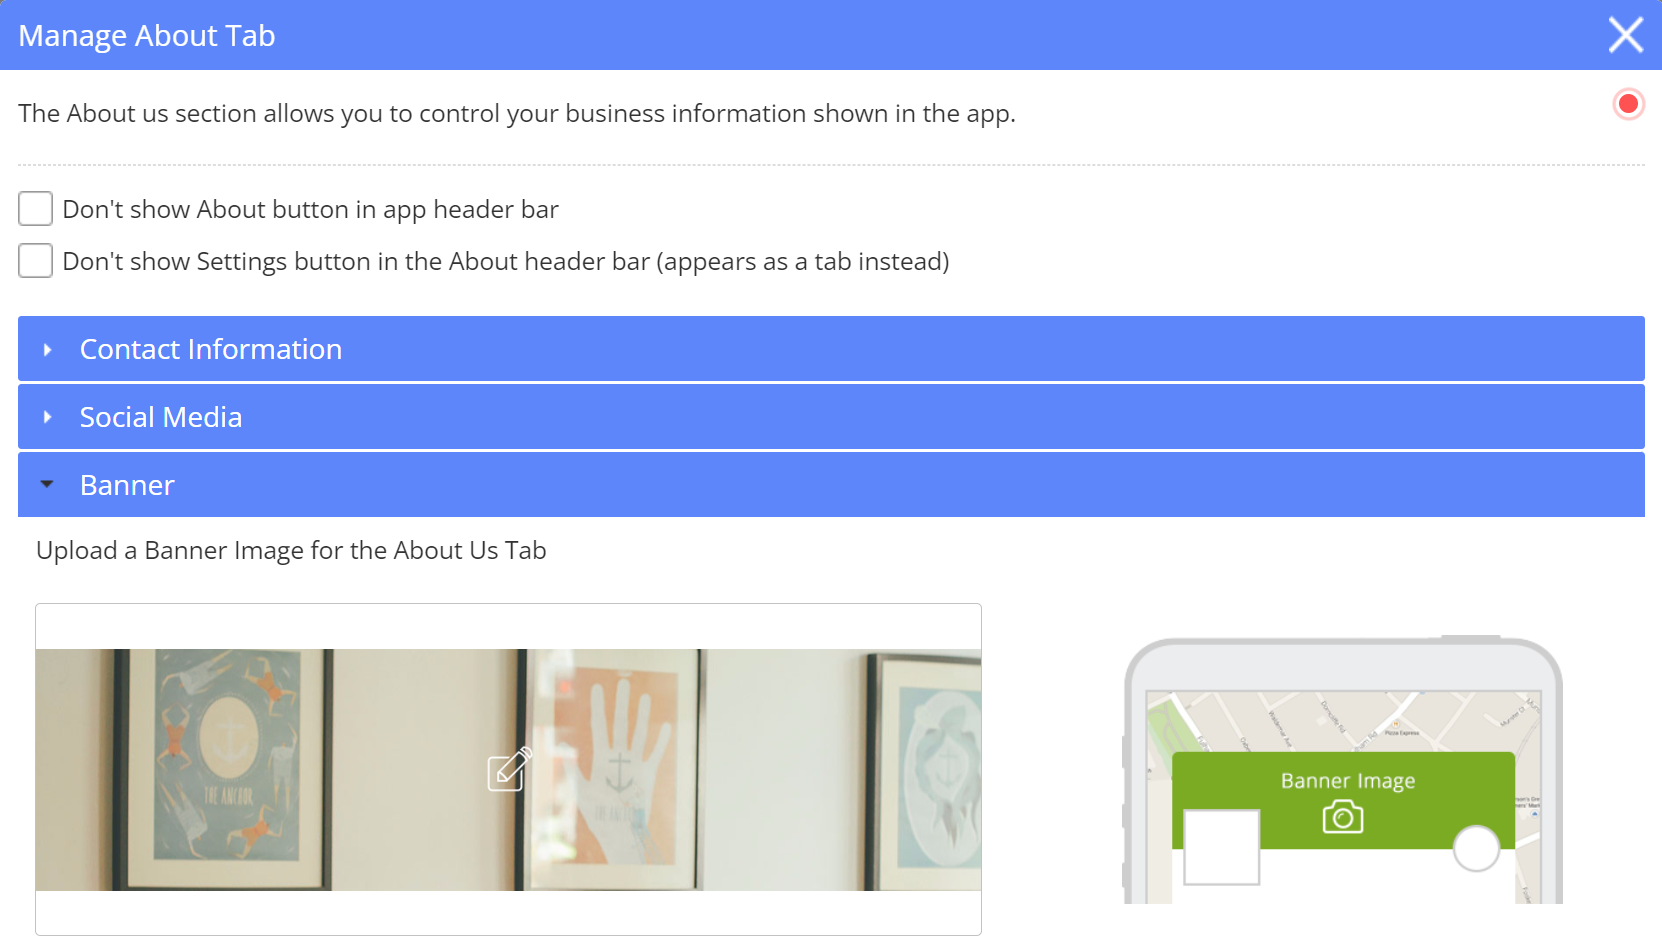Image resolution: width=1662 pixels, height=952 pixels.
Task: Click the white circle button in phone preview
Action: 1475,848
